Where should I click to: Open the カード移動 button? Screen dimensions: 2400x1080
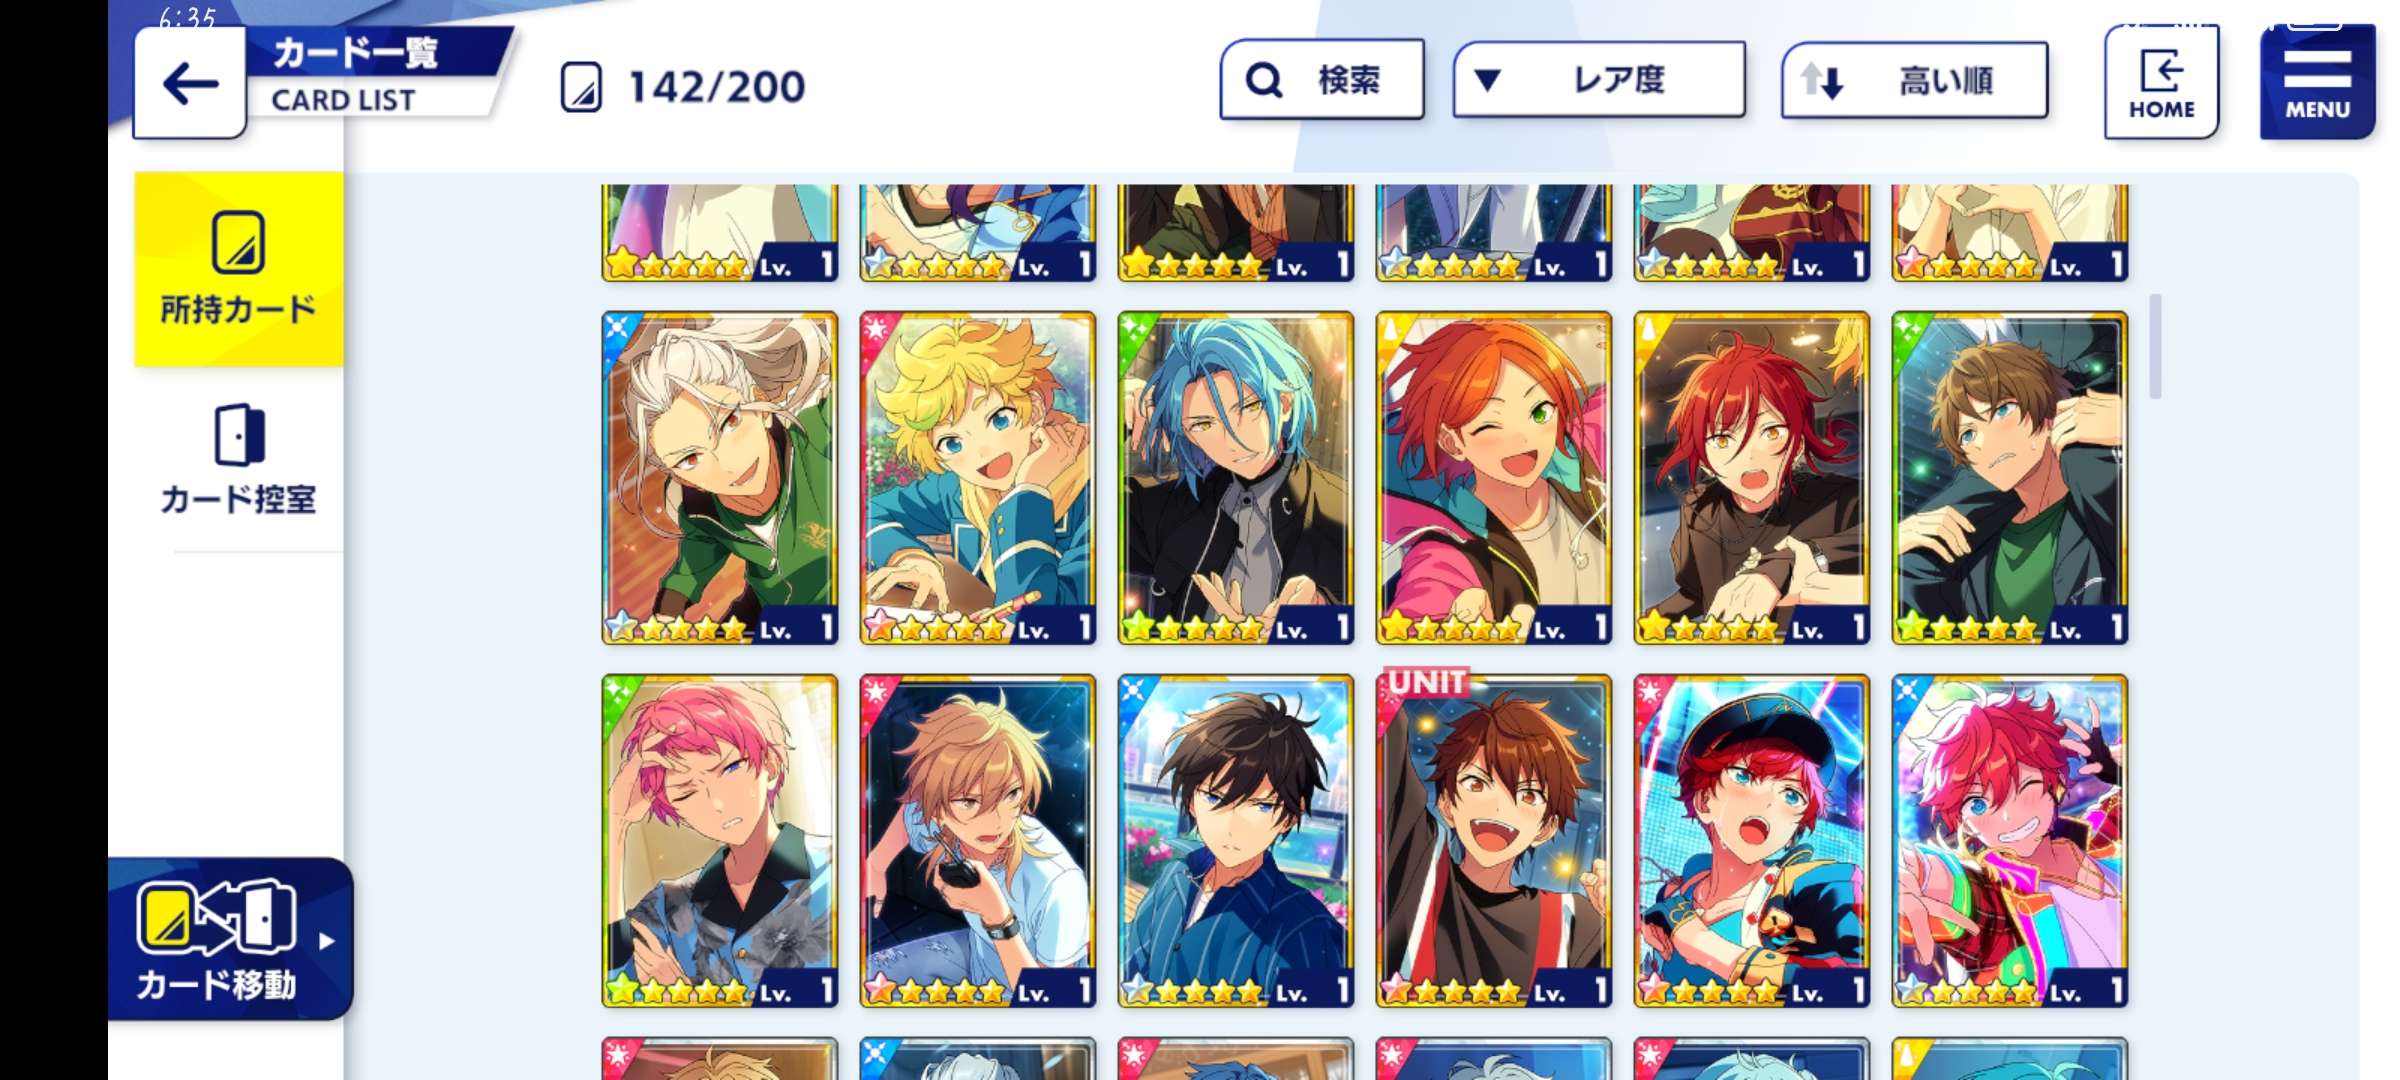click(x=231, y=938)
